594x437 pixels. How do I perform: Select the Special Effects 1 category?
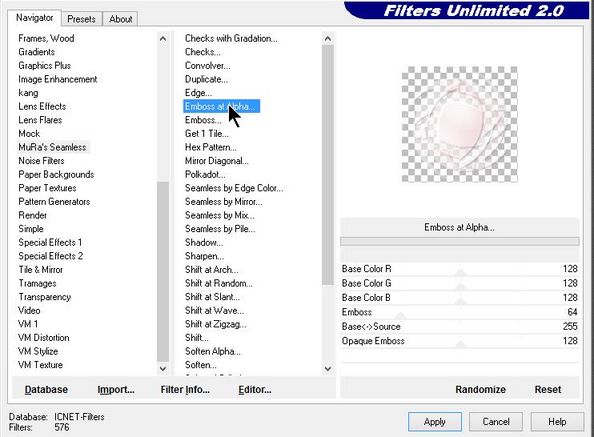(x=50, y=242)
